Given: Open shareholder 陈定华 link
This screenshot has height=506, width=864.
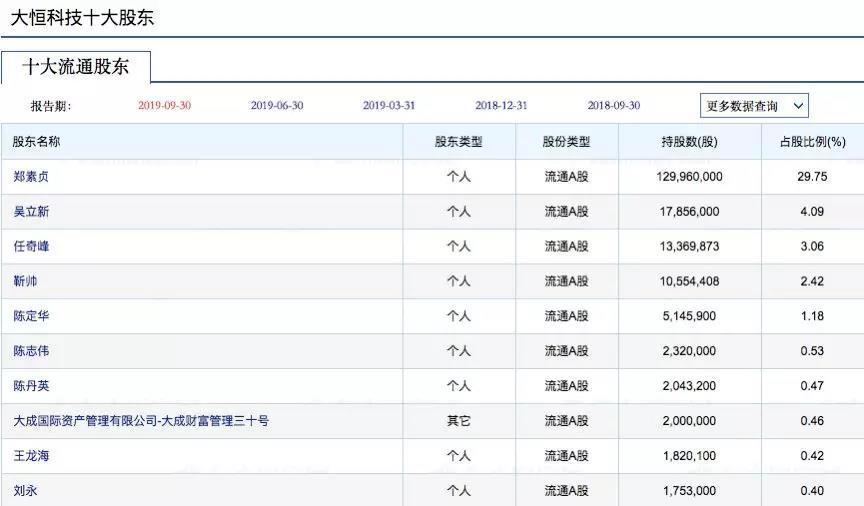Looking at the screenshot, I should (31, 316).
